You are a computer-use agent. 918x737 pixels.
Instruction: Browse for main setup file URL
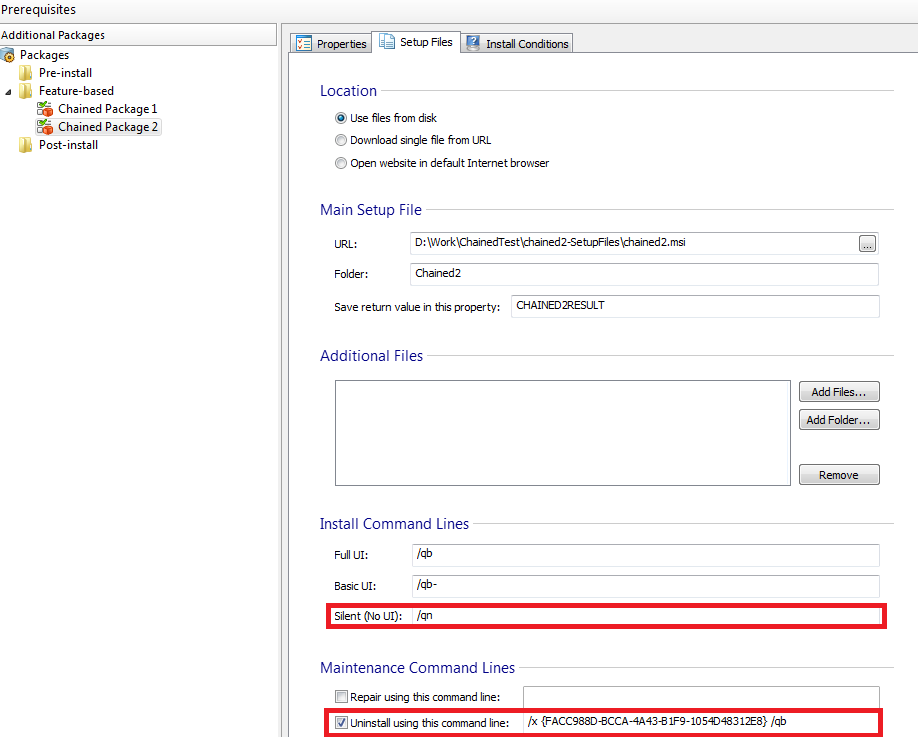(x=867, y=243)
